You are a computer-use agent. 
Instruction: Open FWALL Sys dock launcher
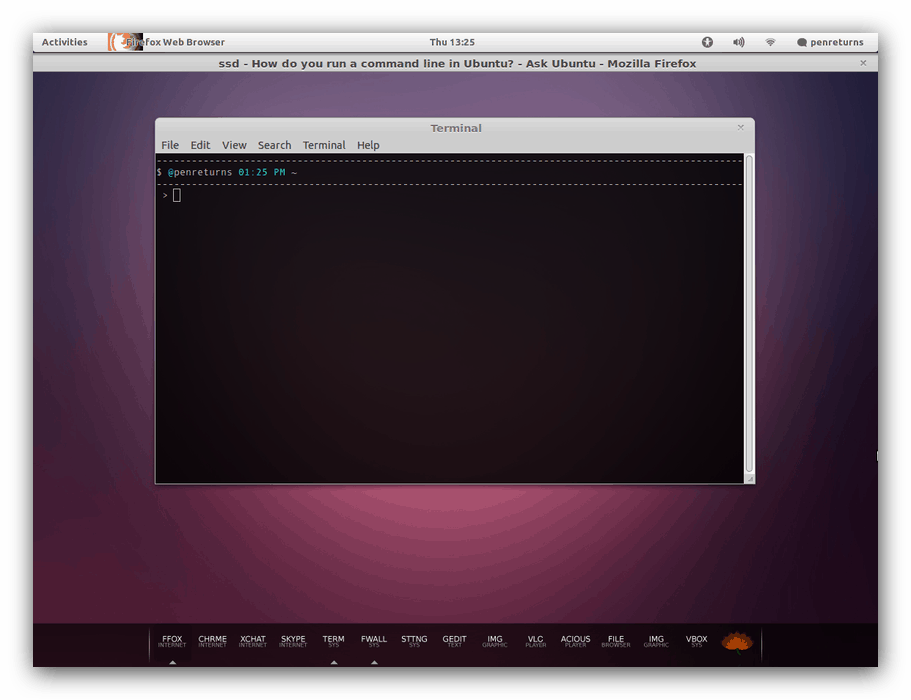[x=374, y=641]
